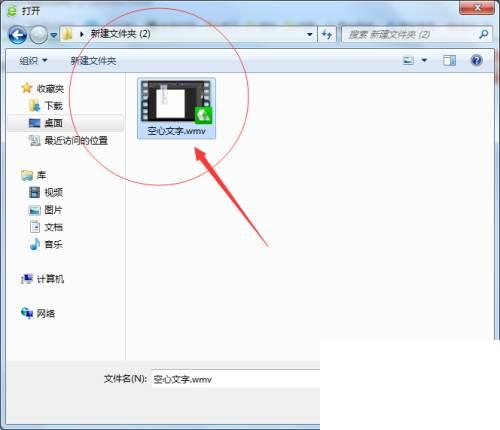
Task: Select 计算机 in the navigation pane
Action: coord(50,279)
